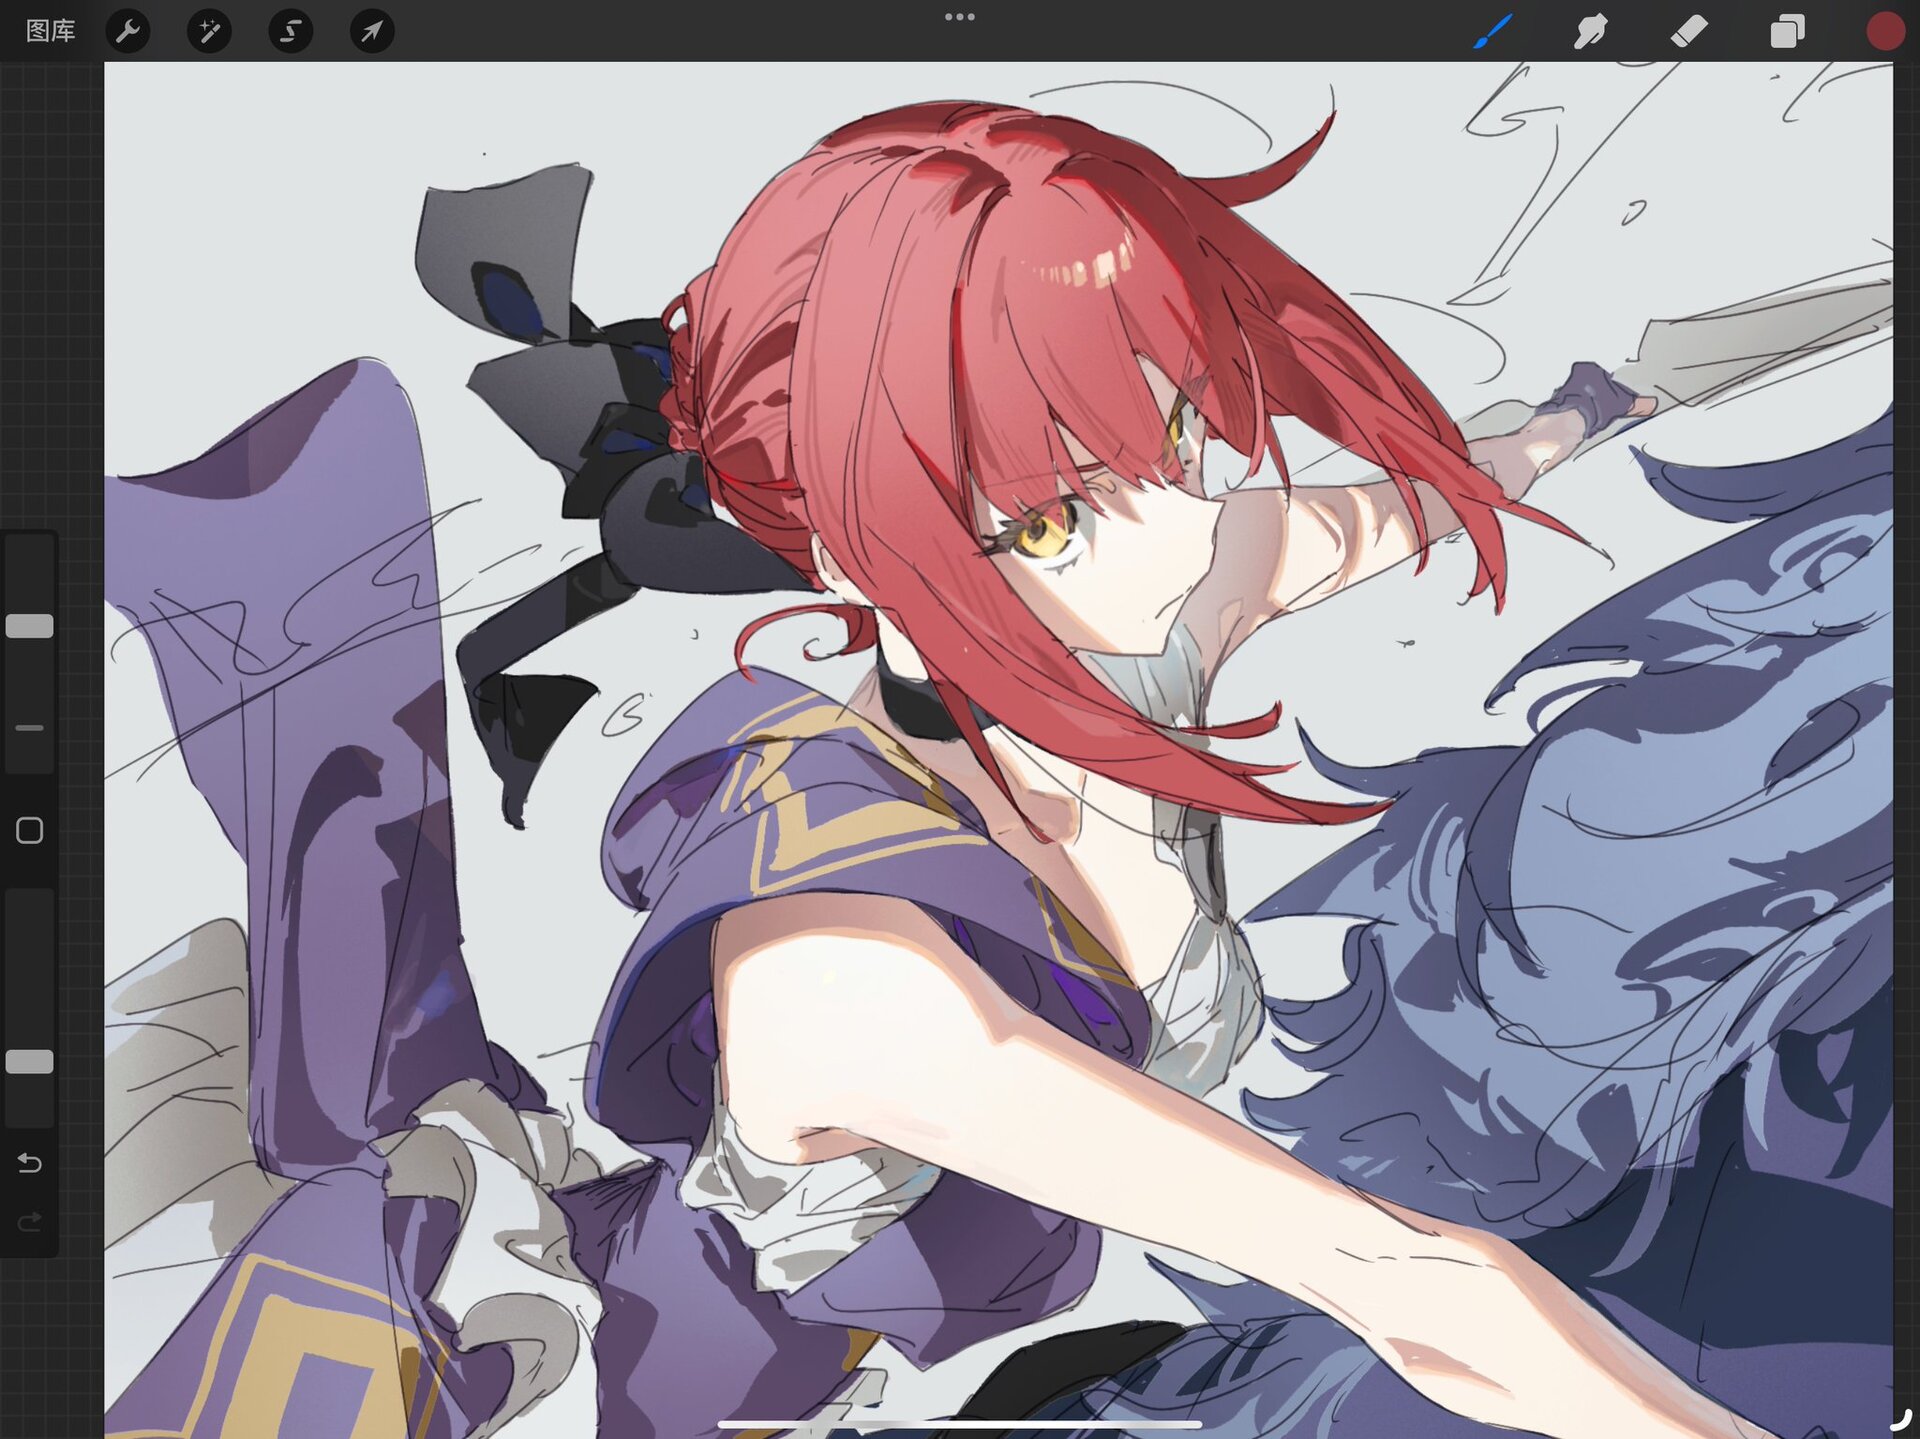Click the brush size slider handle
Image resolution: width=1920 pixels, height=1439 pixels.
tap(29, 626)
